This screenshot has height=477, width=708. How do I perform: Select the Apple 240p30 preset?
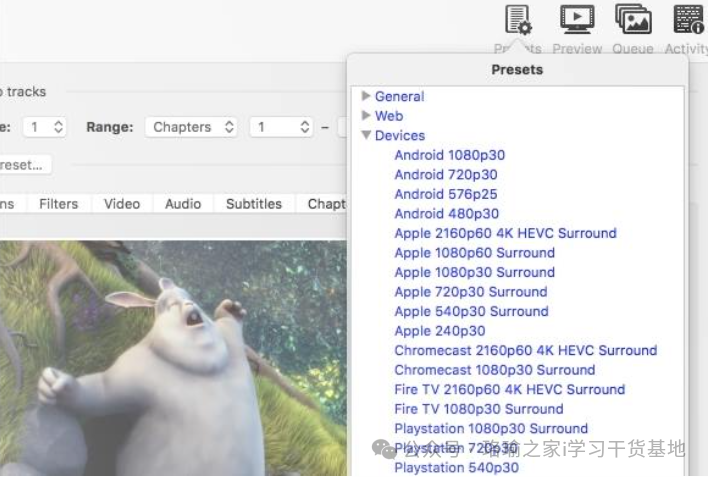(x=439, y=331)
